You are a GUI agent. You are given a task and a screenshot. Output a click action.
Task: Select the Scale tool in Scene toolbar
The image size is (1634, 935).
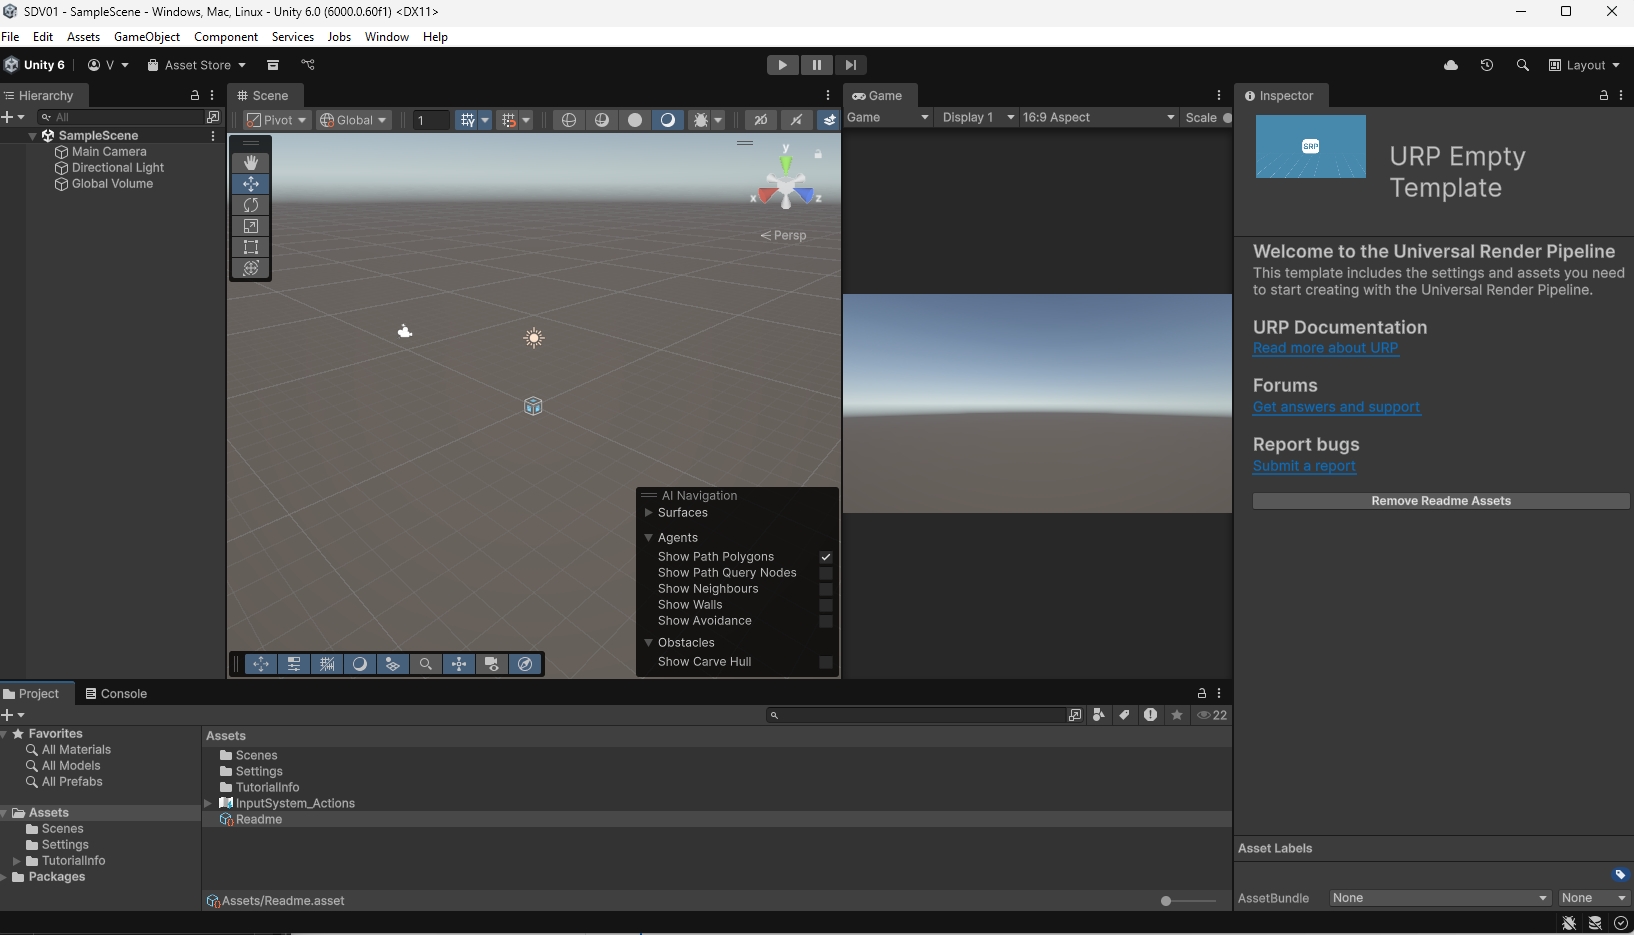(x=251, y=226)
